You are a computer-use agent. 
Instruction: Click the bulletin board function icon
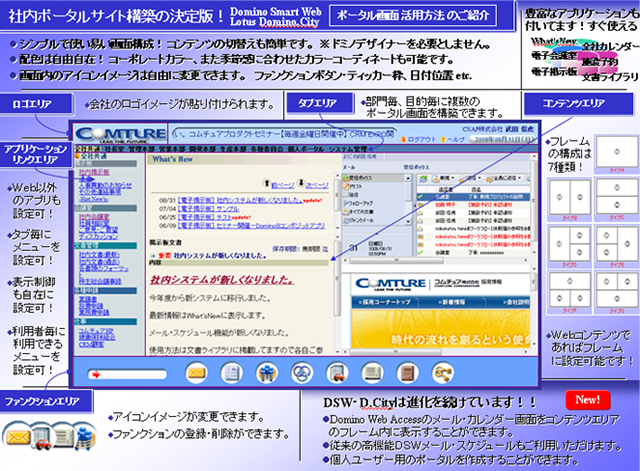372,373
